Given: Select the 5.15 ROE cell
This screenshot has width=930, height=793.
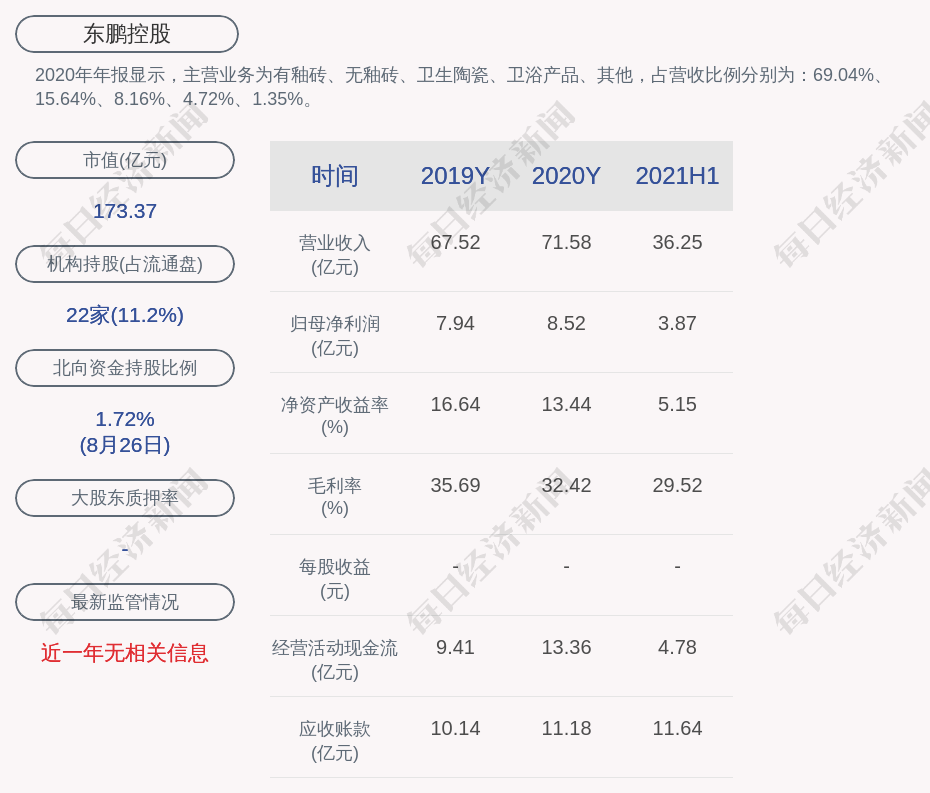Looking at the screenshot, I should pos(677,404).
